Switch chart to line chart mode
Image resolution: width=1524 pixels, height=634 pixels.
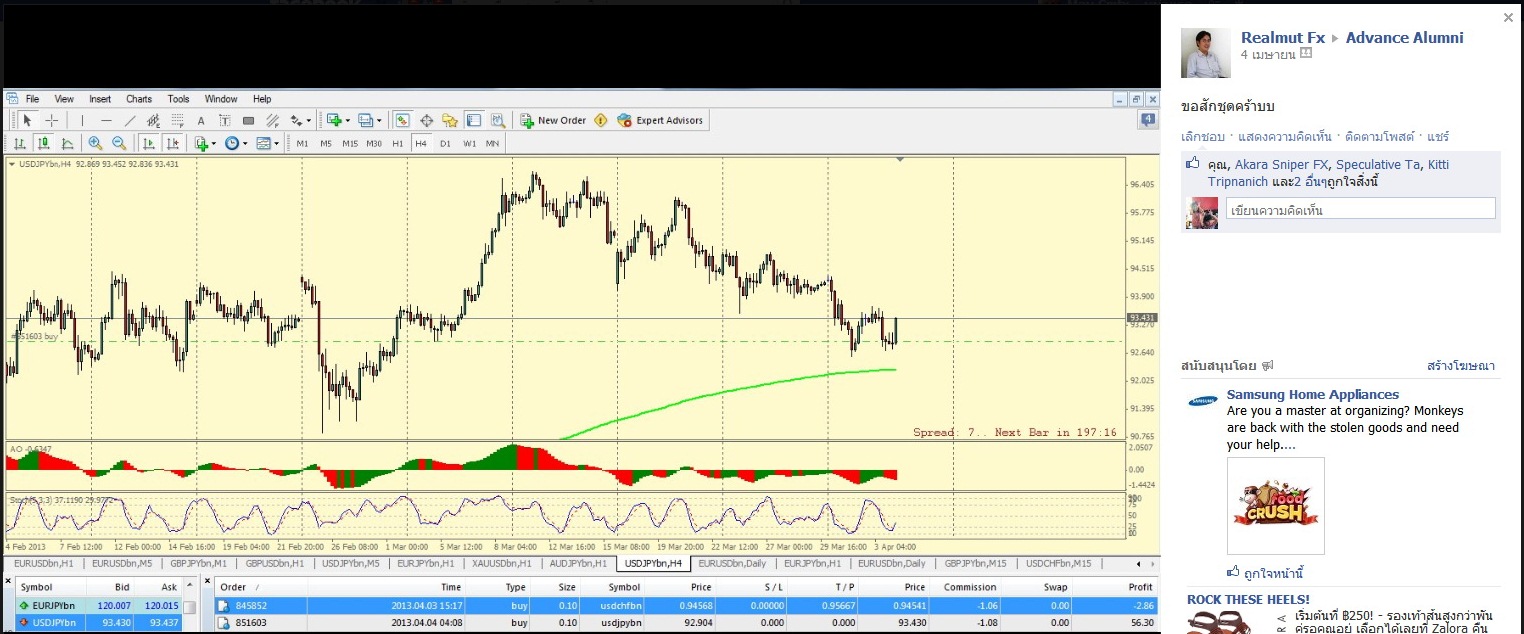pyautogui.click(x=67, y=143)
